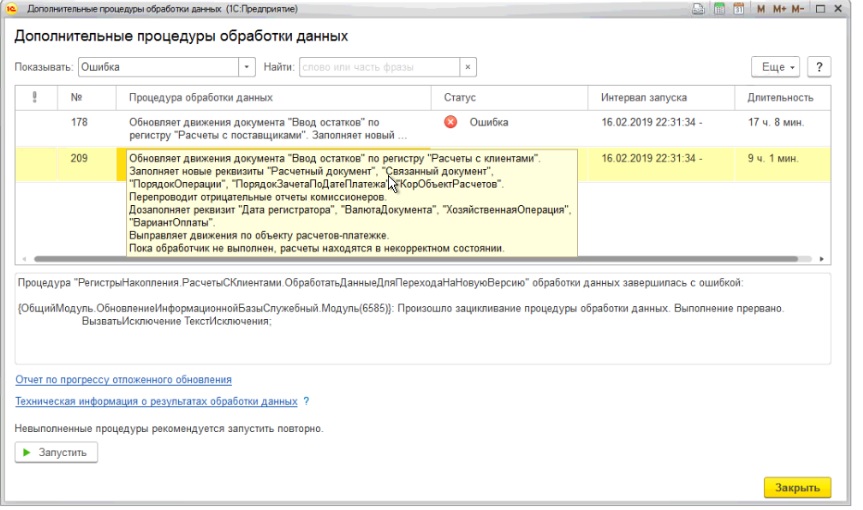Open the Еще dropdown menu
The width and height of the screenshot is (863, 510).
coord(777,67)
